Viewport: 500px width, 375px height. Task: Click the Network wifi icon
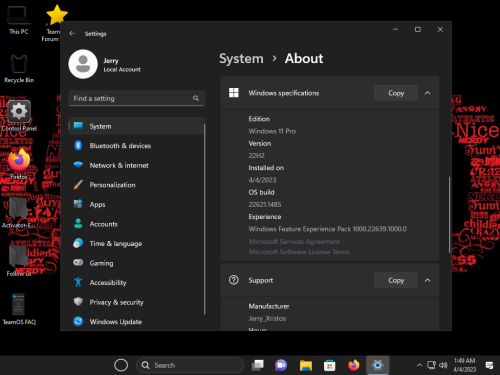pyautogui.click(x=78, y=165)
